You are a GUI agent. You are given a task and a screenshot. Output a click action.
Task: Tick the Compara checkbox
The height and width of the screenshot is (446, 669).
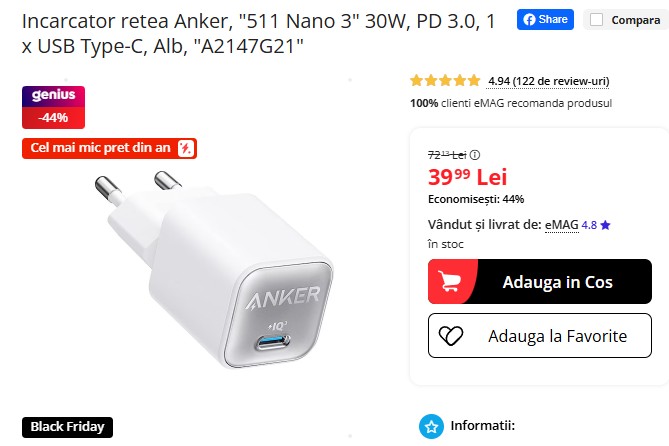(x=596, y=20)
